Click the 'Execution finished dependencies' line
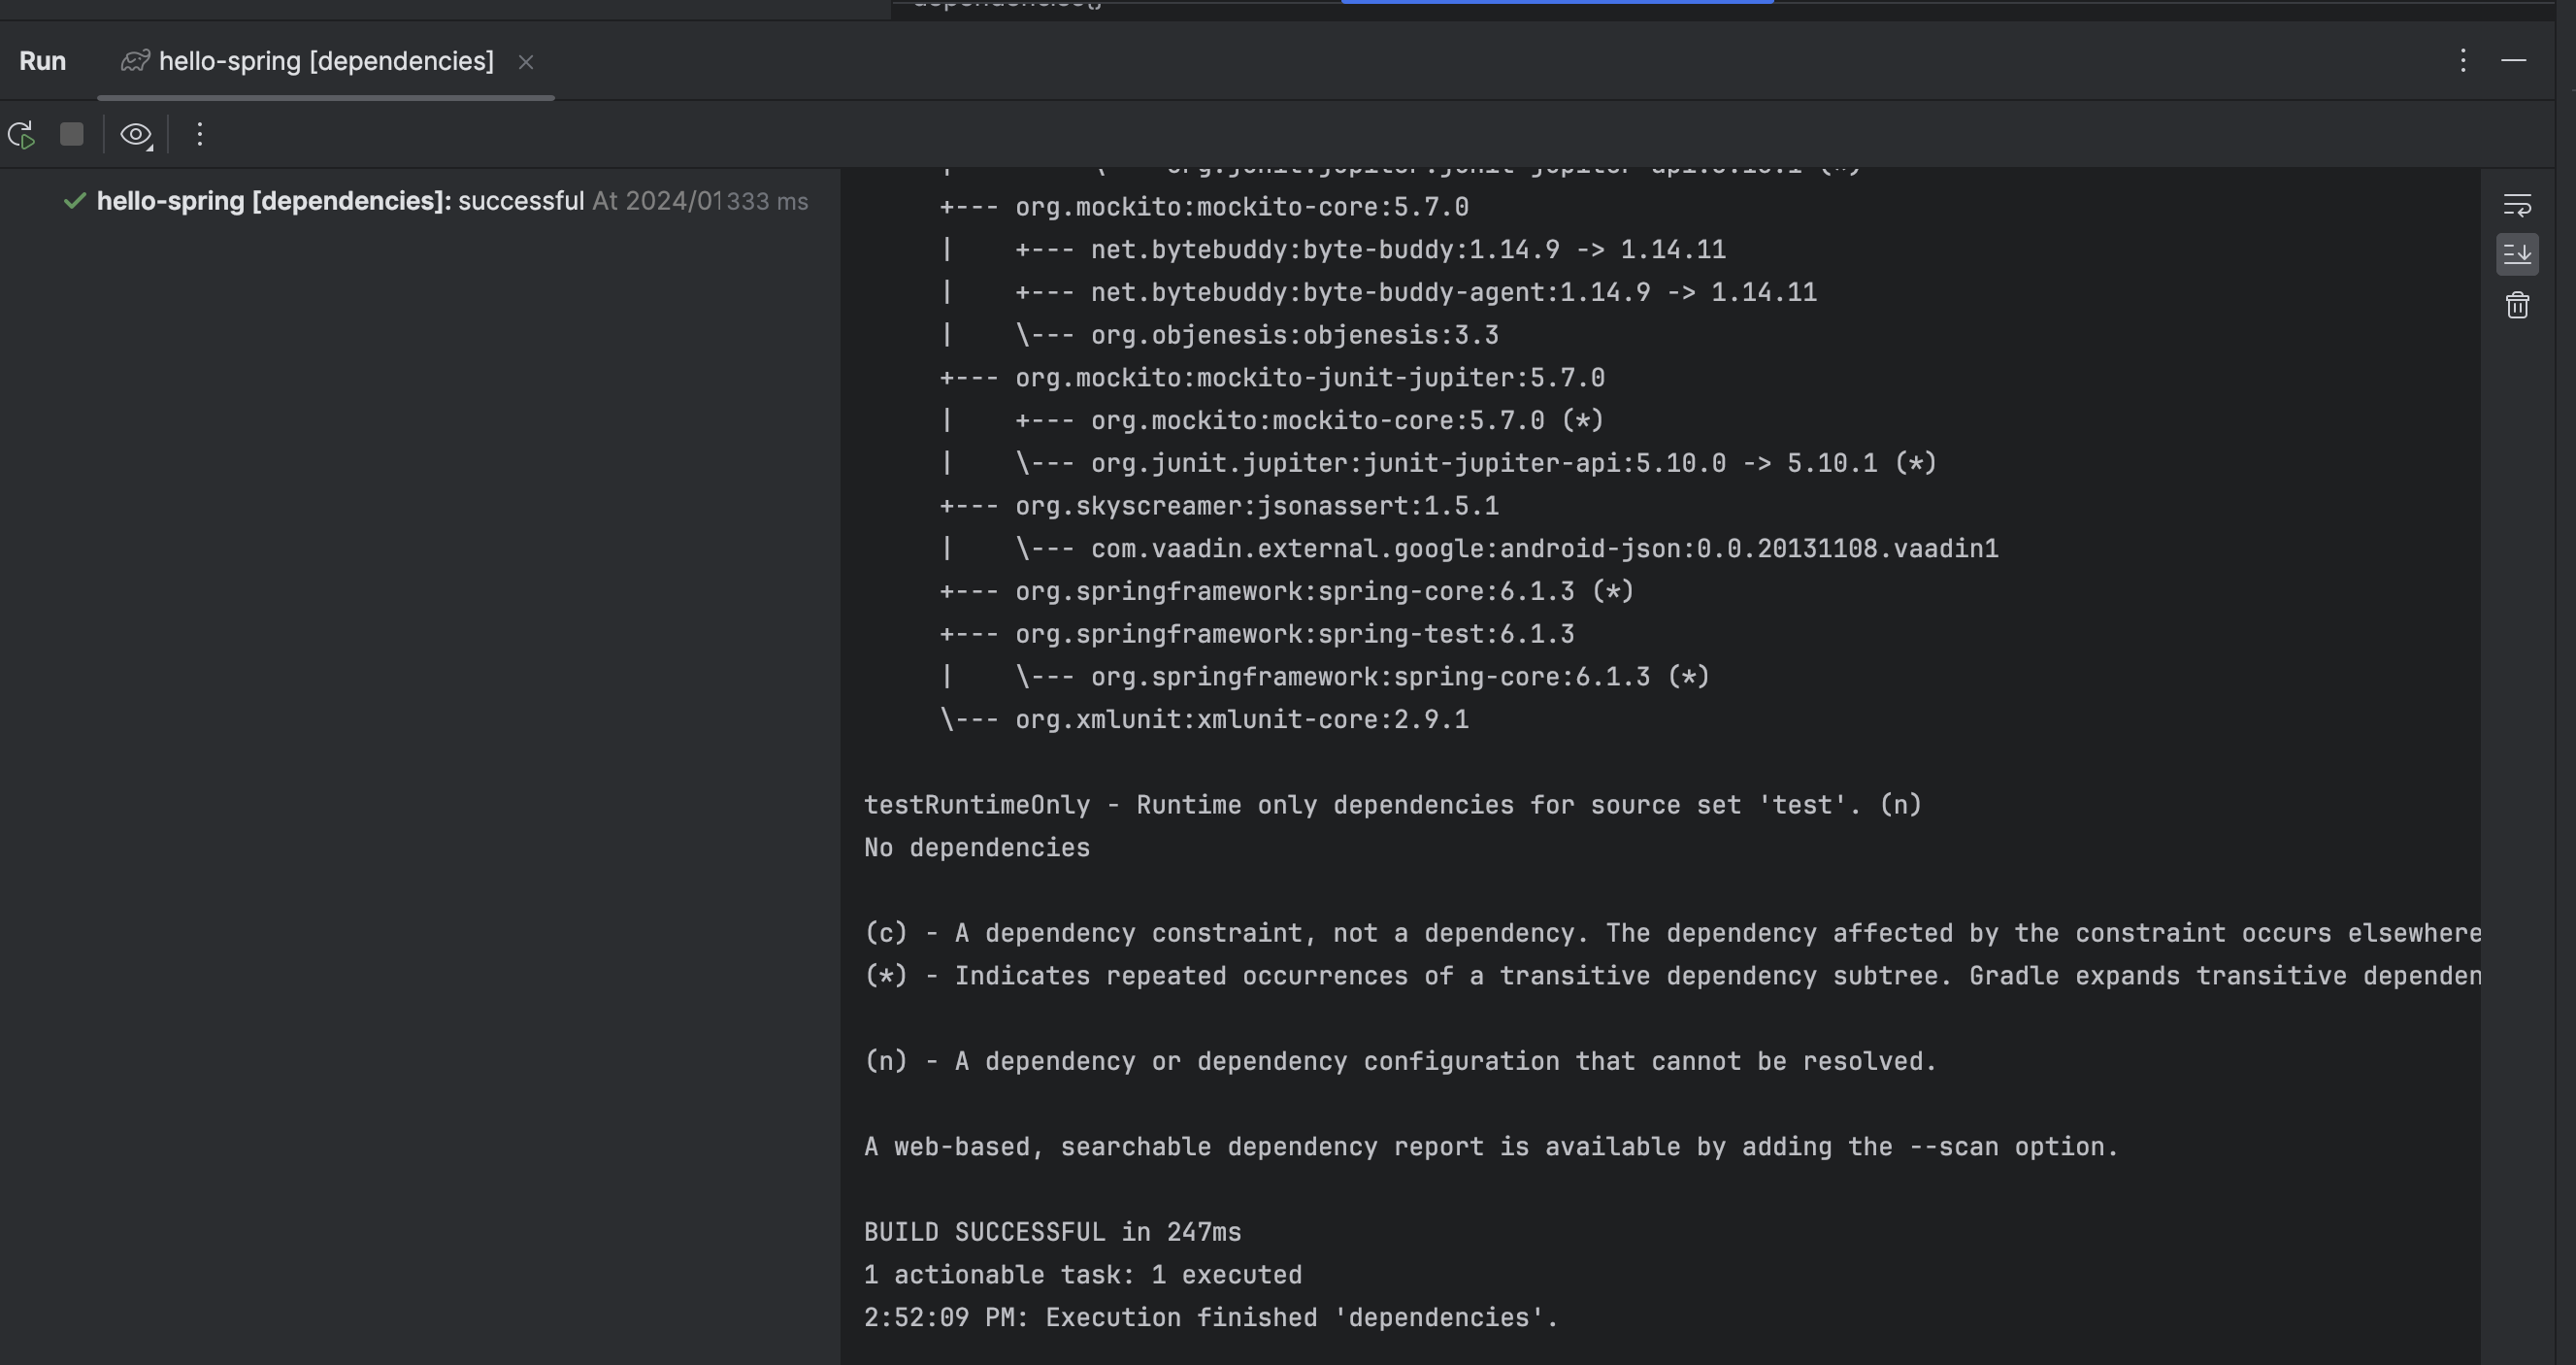Viewport: 2576px width, 1365px height. (1211, 1318)
